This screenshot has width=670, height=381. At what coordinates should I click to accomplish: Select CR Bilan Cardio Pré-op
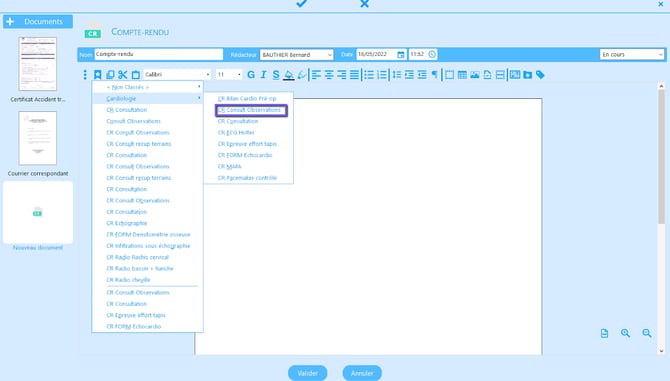[247, 99]
